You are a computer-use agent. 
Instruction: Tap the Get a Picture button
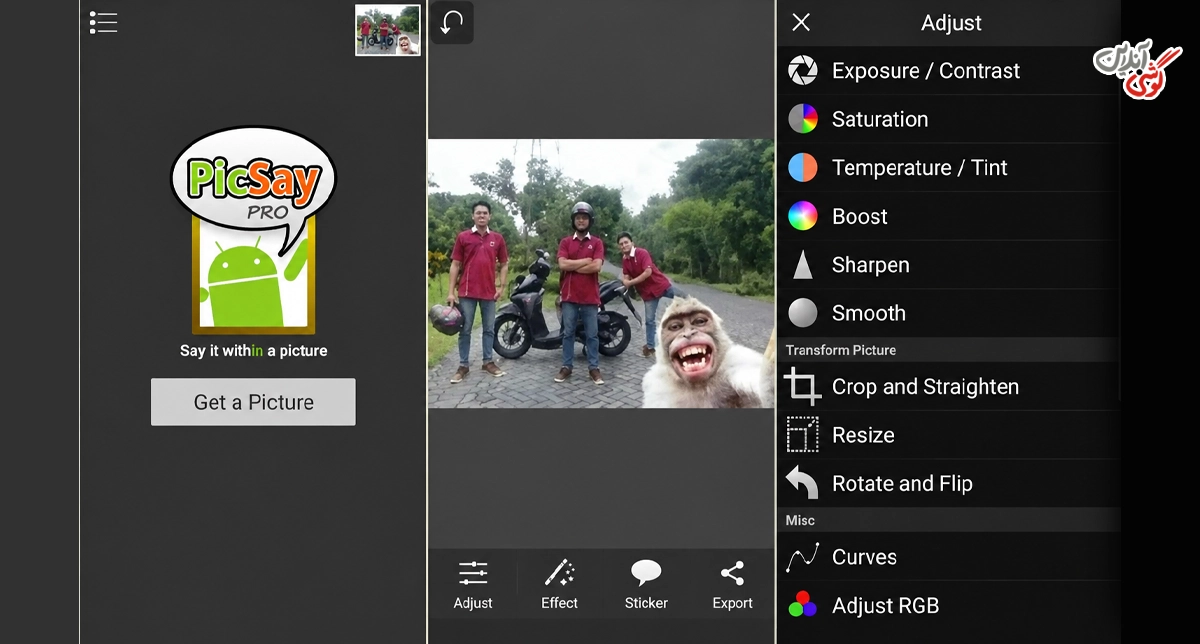point(253,402)
